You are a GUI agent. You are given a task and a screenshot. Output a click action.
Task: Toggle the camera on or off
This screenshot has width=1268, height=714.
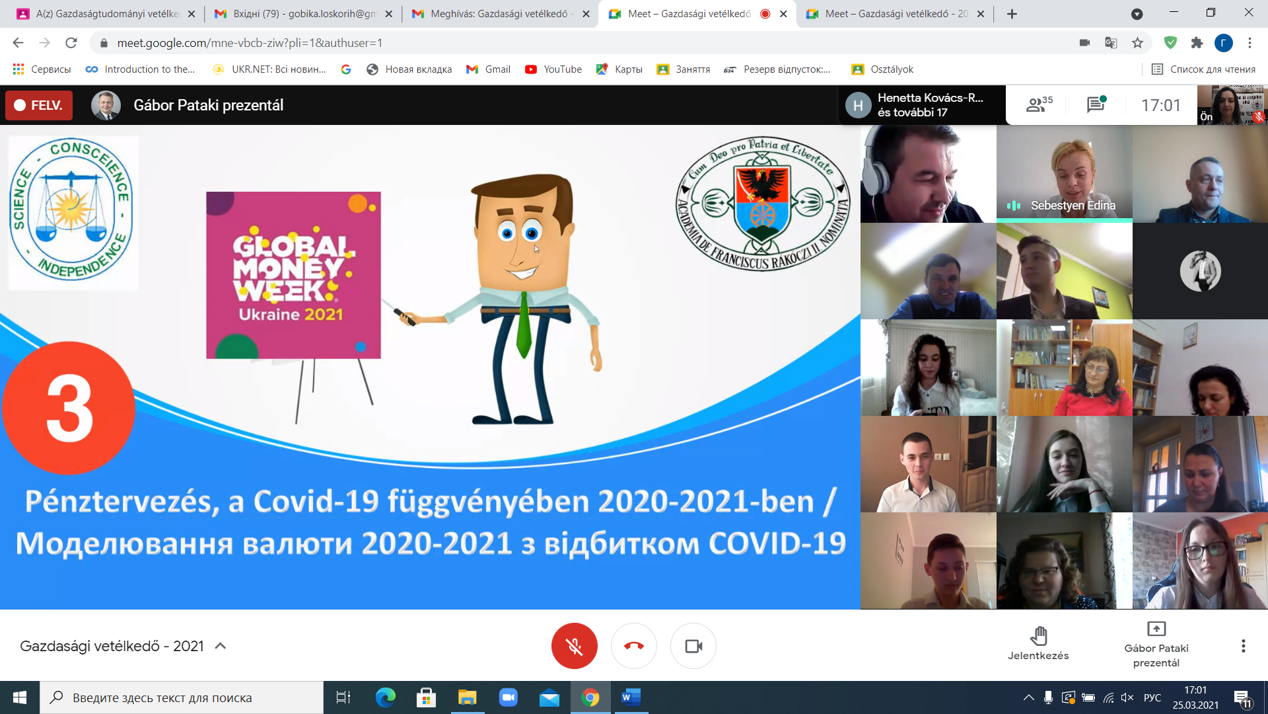click(693, 646)
